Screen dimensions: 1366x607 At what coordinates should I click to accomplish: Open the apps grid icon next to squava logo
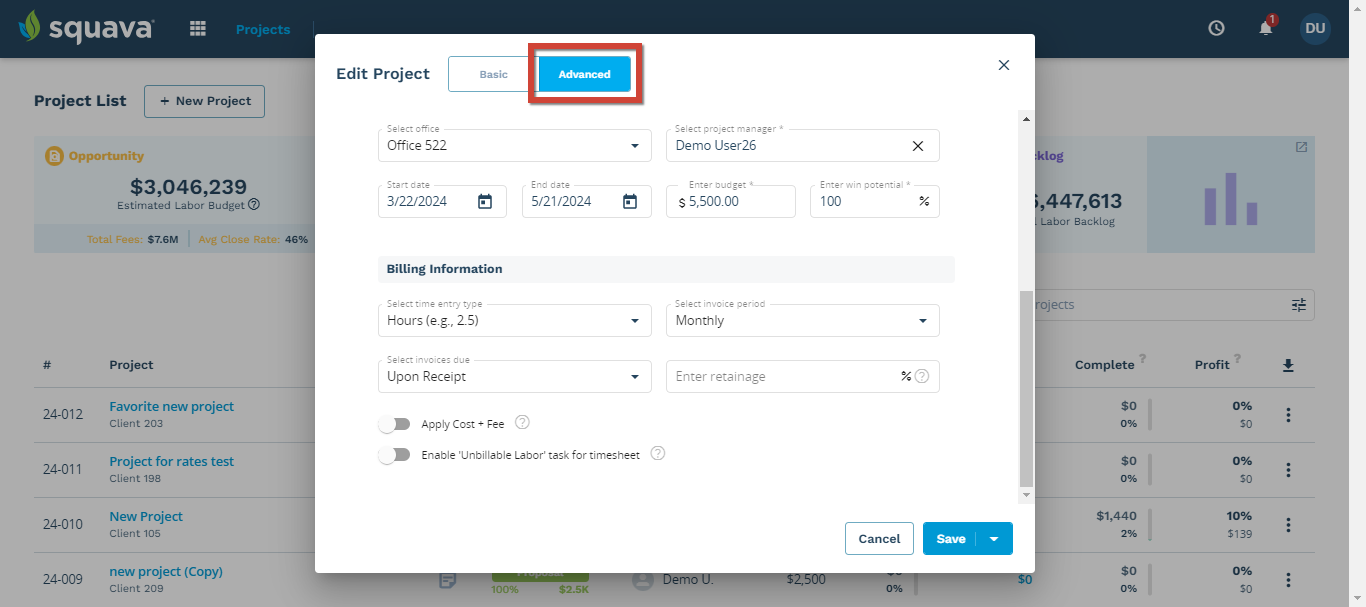197,28
